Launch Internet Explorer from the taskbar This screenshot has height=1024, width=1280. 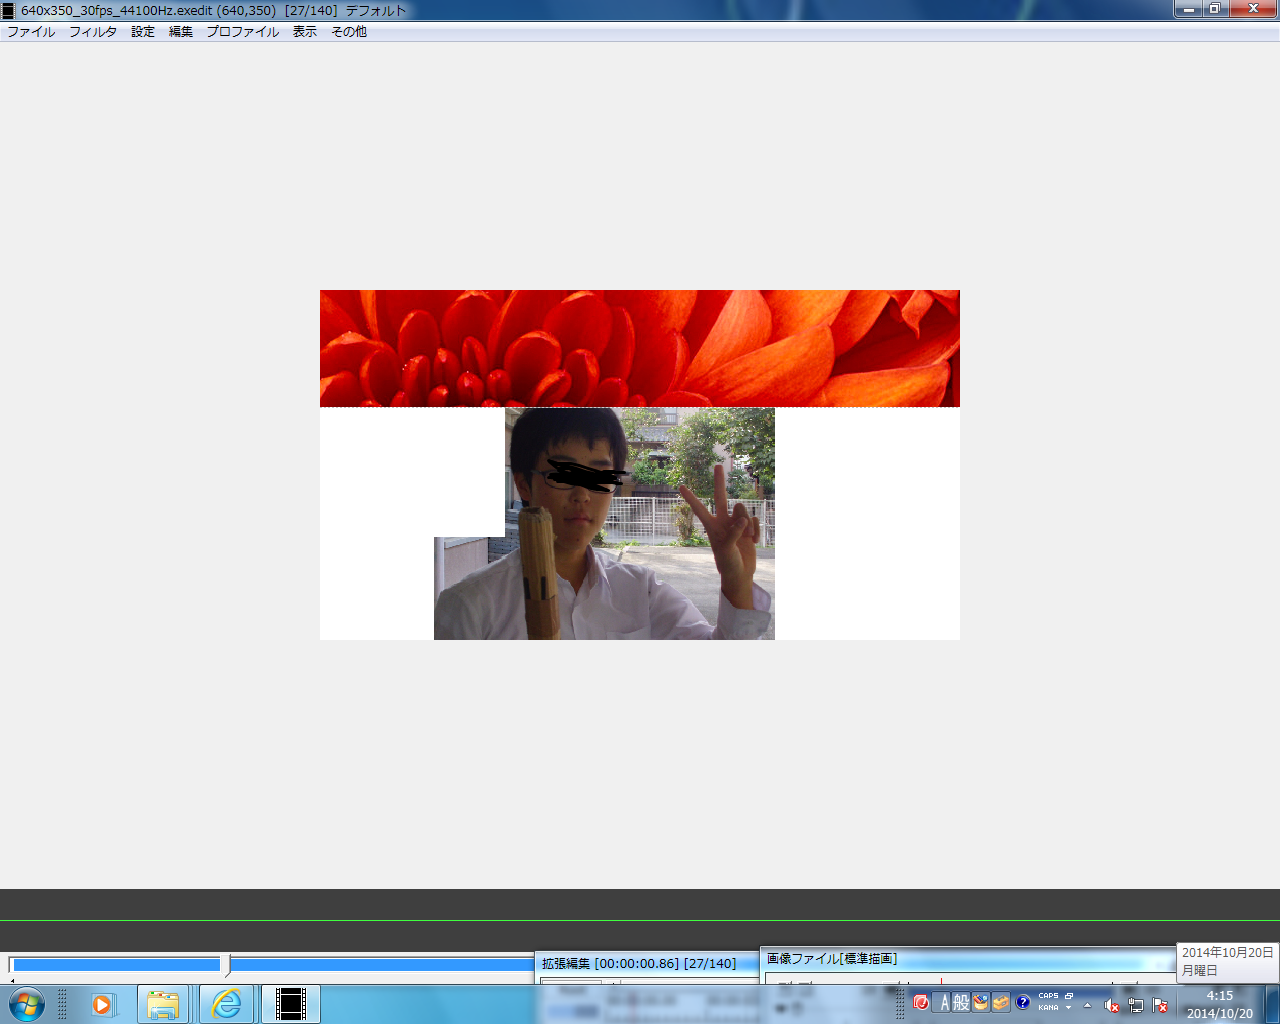pyautogui.click(x=227, y=1004)
